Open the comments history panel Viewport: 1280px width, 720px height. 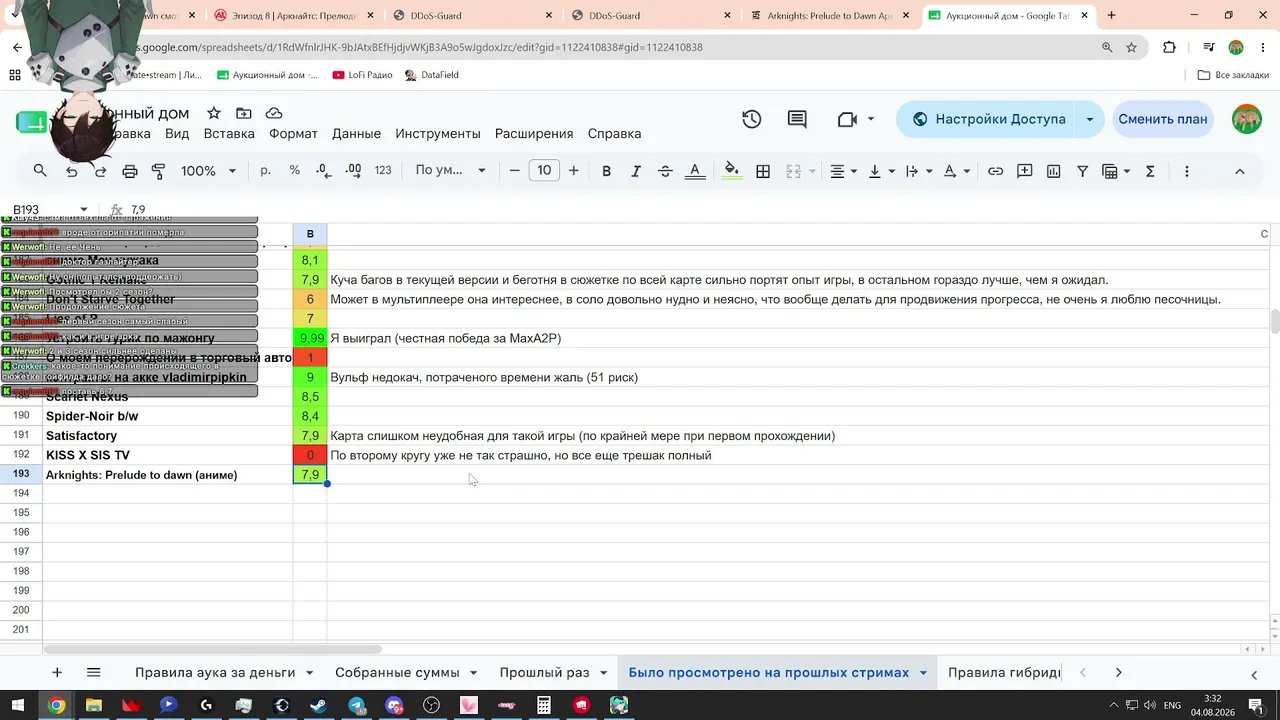click(x=797, y=119)
